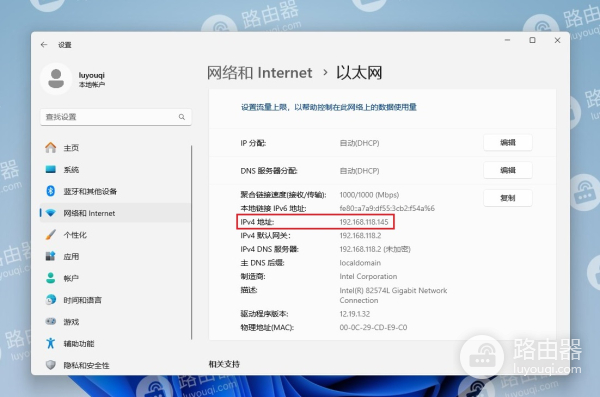Select the 自动(DHCP) value for IP 分配
Image resolution: width=600 pixels, height=397 pixels.
click(359, 143)
